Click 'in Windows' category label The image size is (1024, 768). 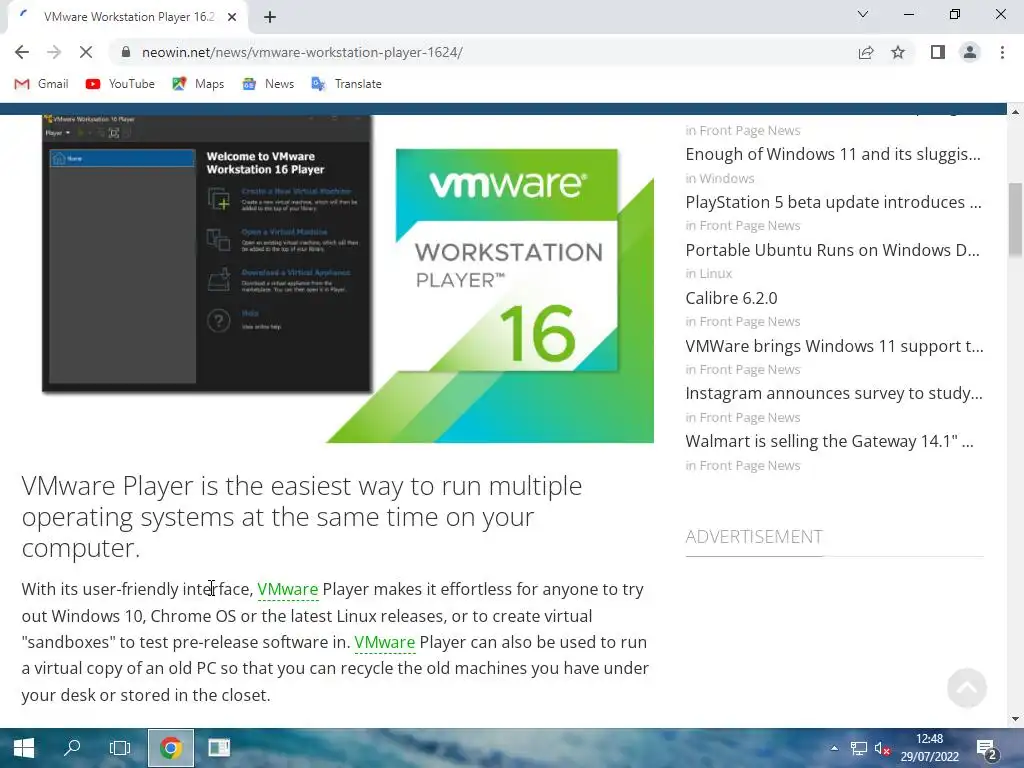720,178
